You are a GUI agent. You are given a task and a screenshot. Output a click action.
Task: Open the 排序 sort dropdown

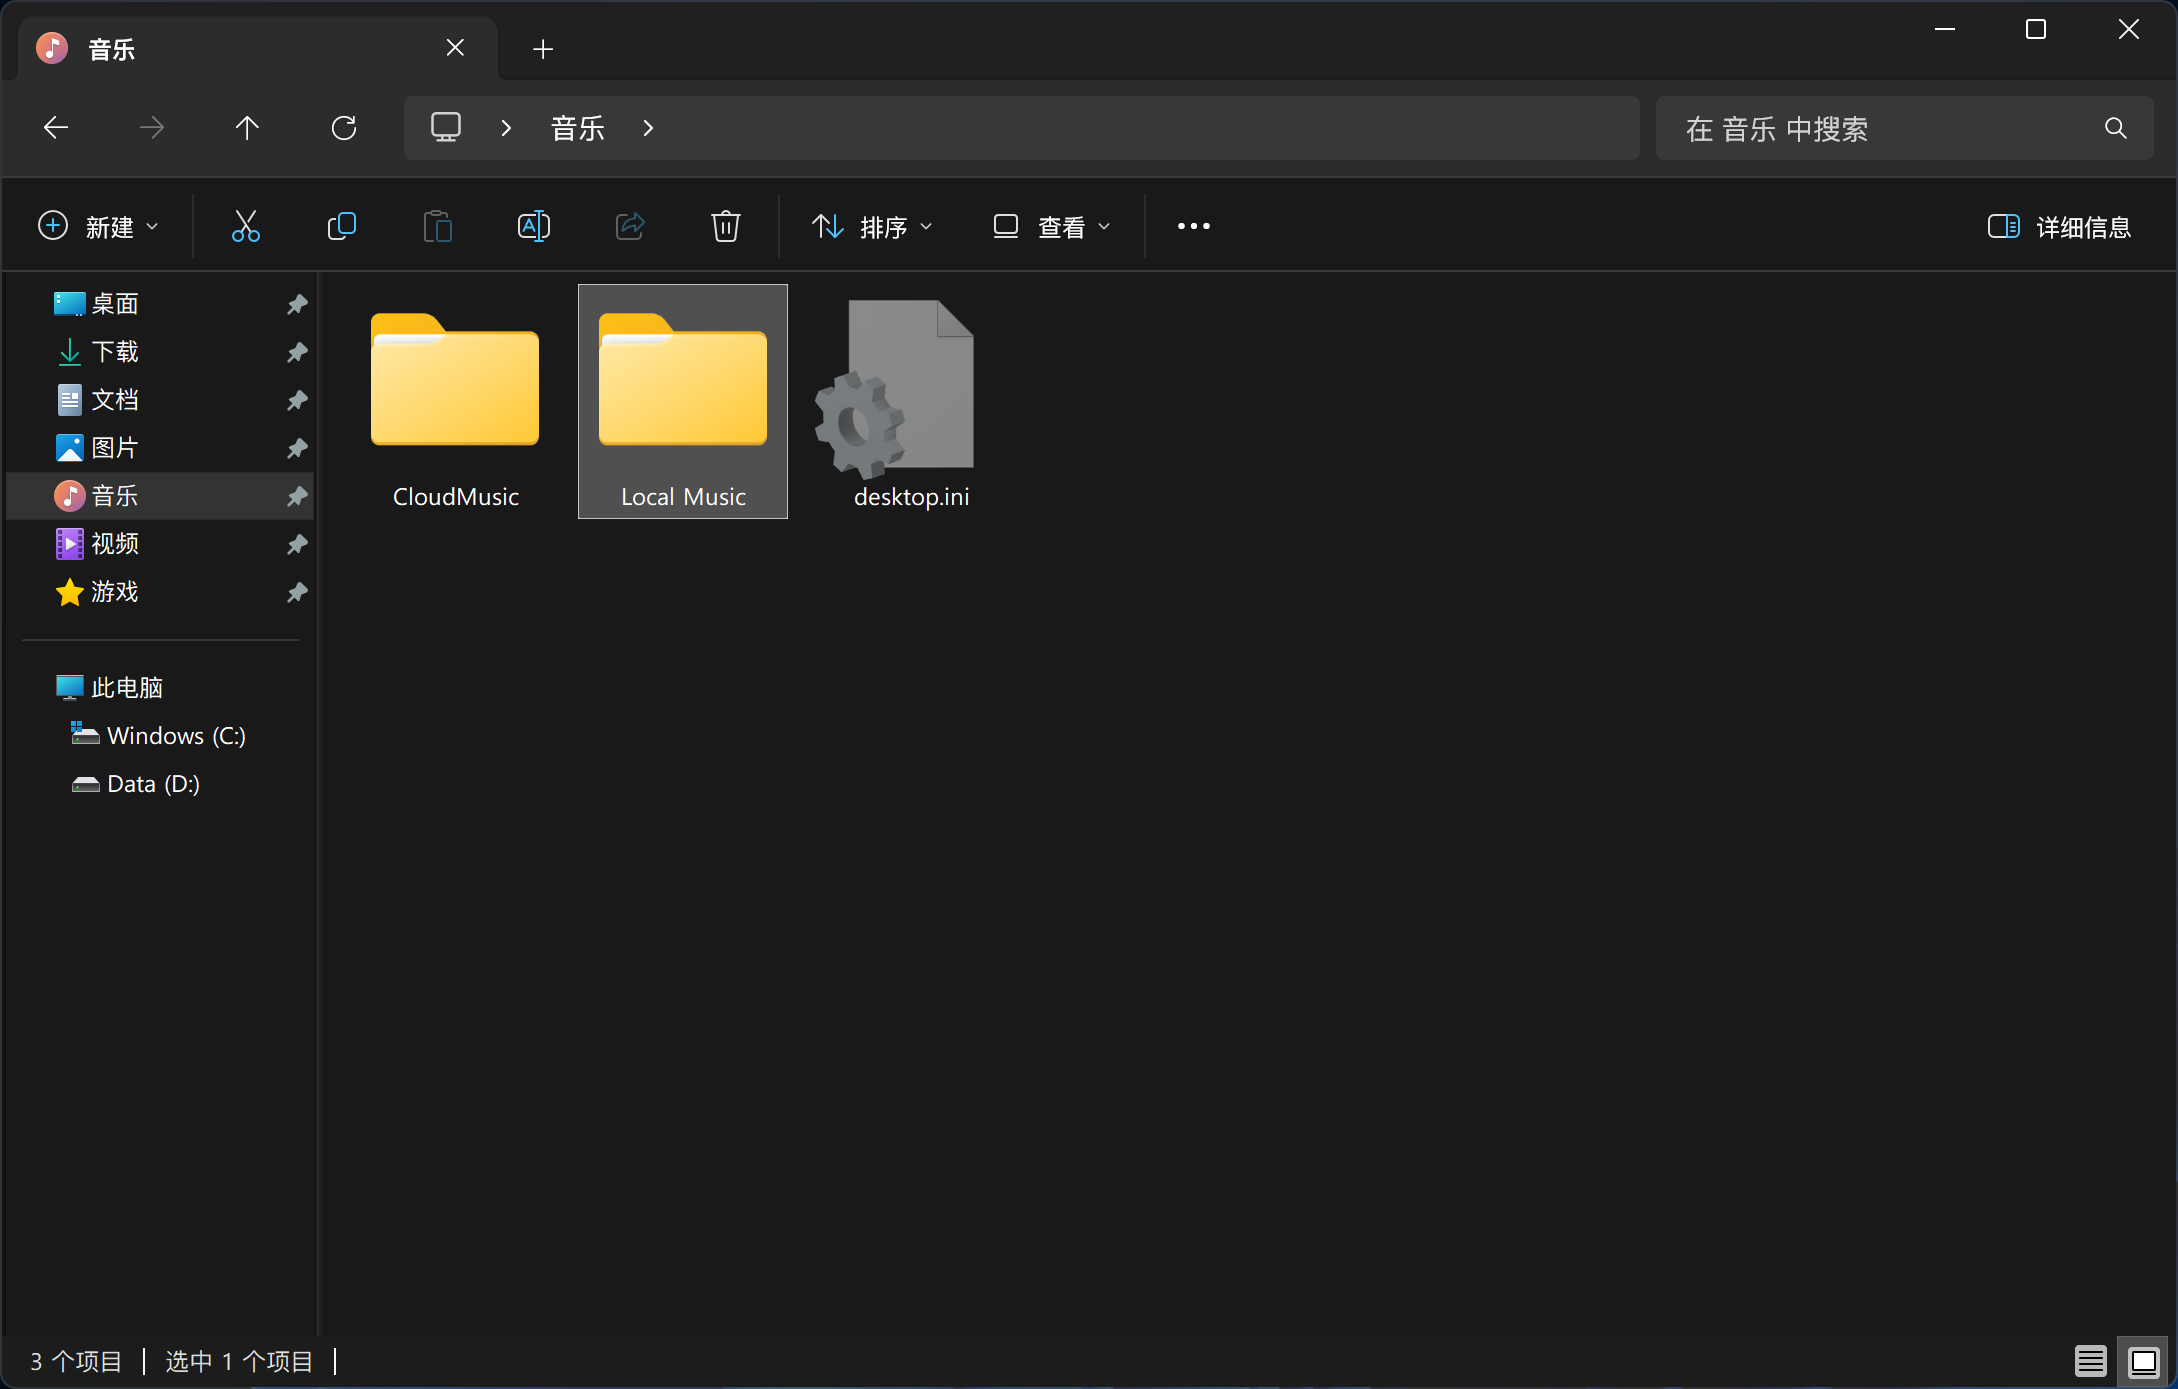tap(872, 227)
